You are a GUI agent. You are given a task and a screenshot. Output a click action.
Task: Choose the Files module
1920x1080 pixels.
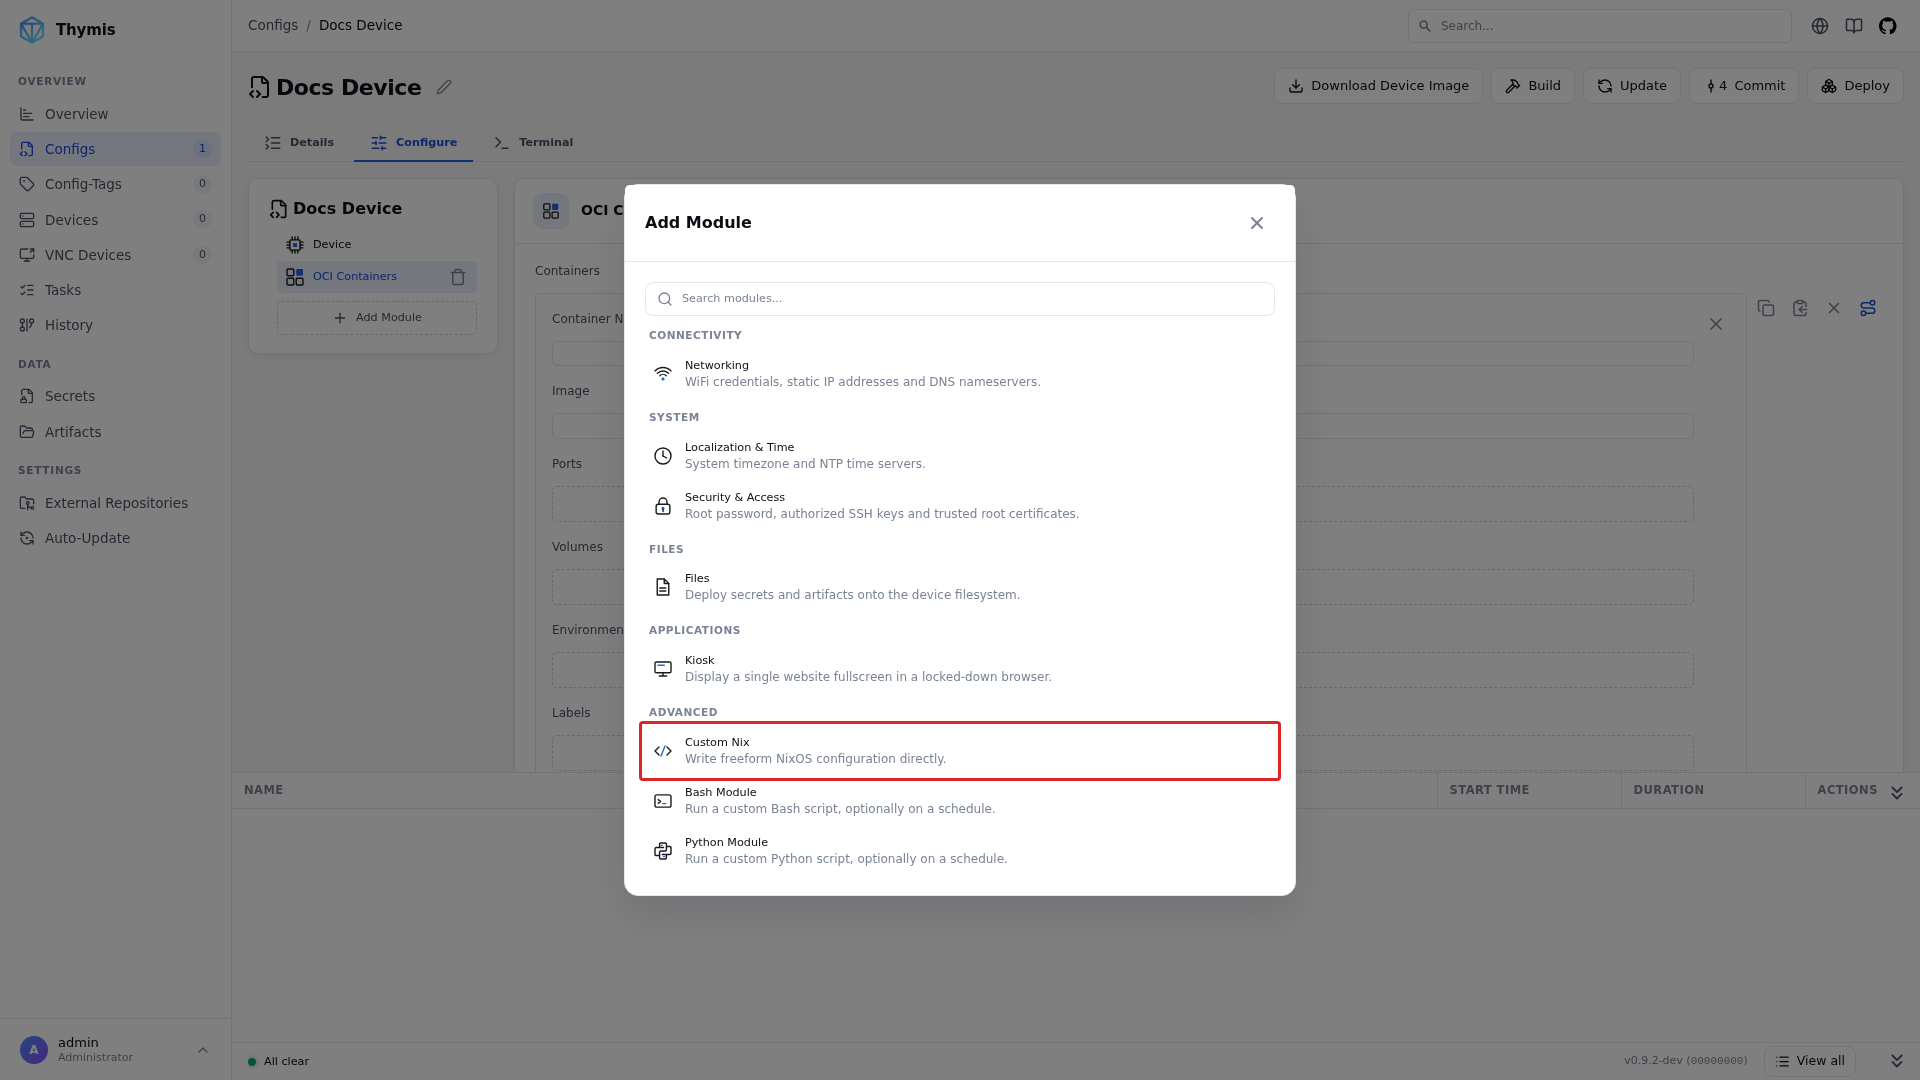coord(960,587)
